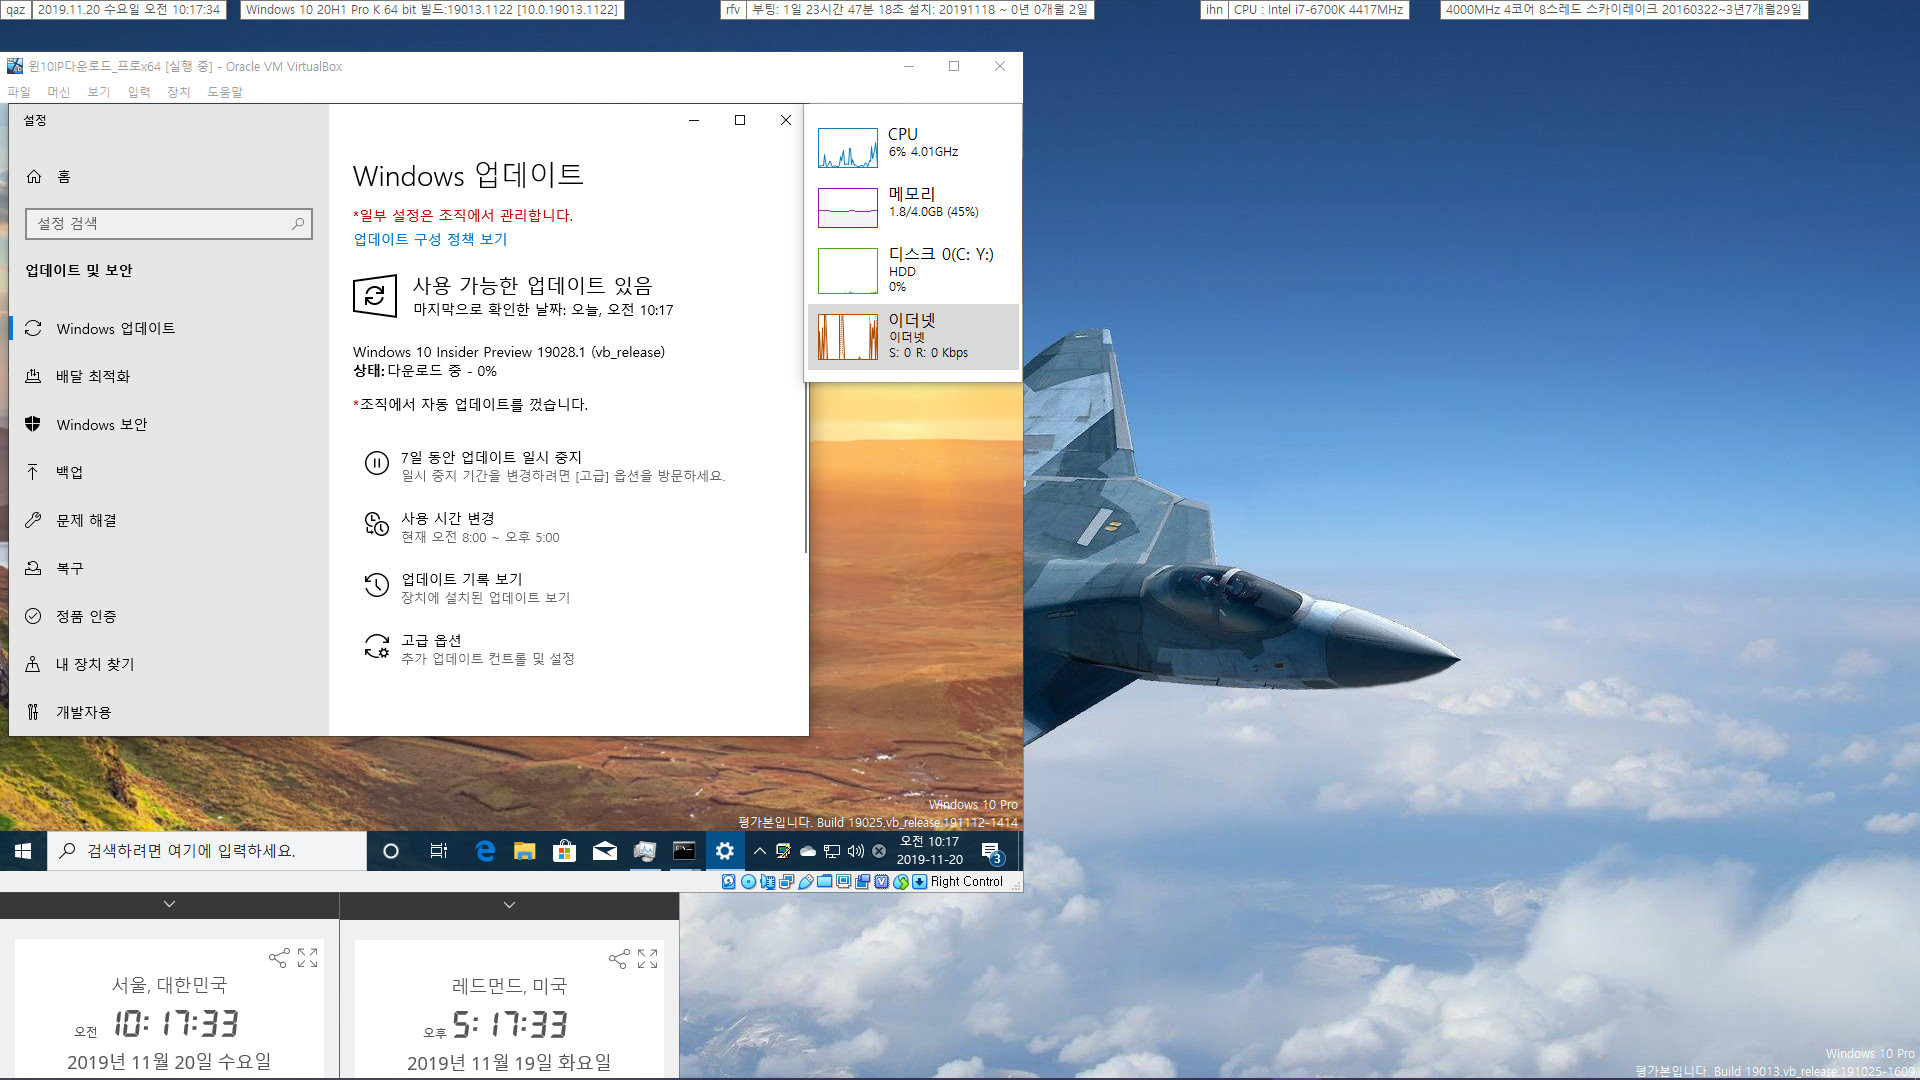Expand the 레드먼드 clock card fullscreen

[x=648, y=959]
